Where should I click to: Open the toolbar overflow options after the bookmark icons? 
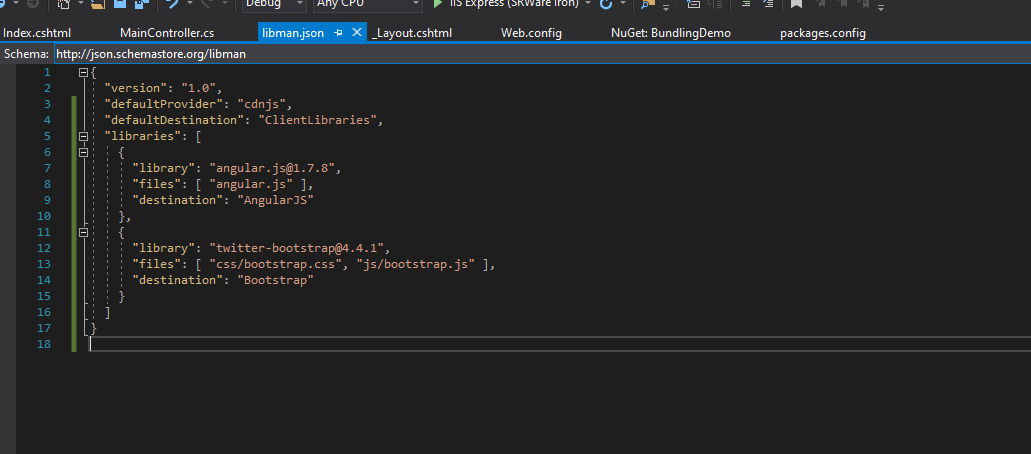point(881,7)
